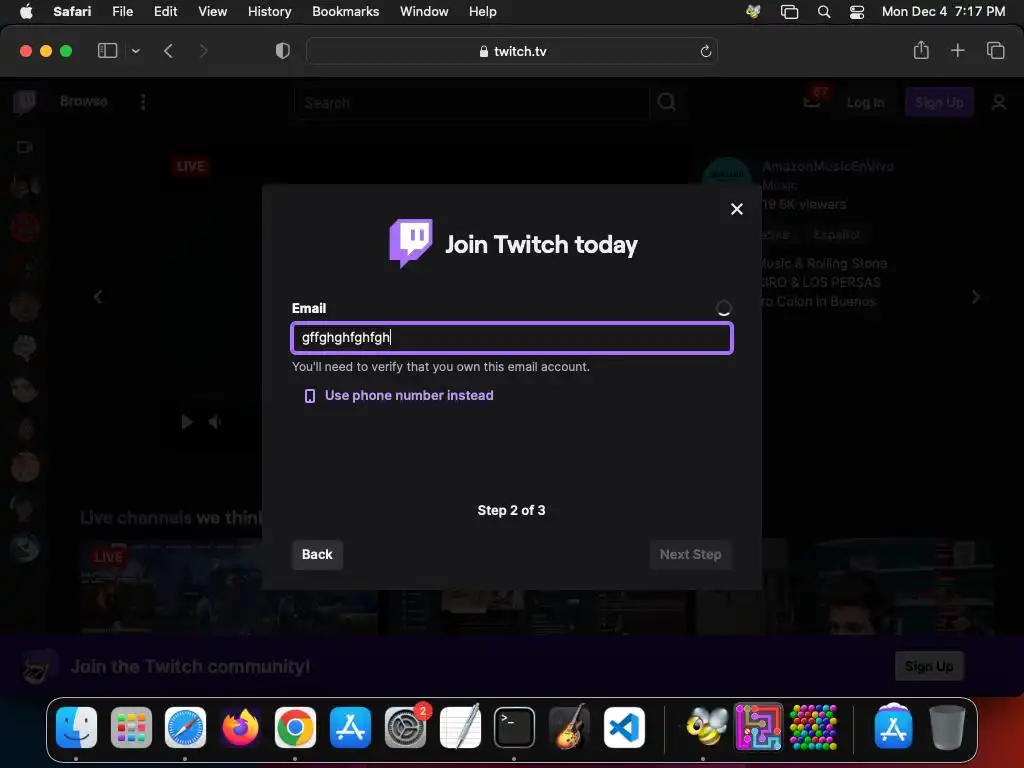Open the Safari menu
The width and height of the screenshot is (1024, 768).
(72, 11)
